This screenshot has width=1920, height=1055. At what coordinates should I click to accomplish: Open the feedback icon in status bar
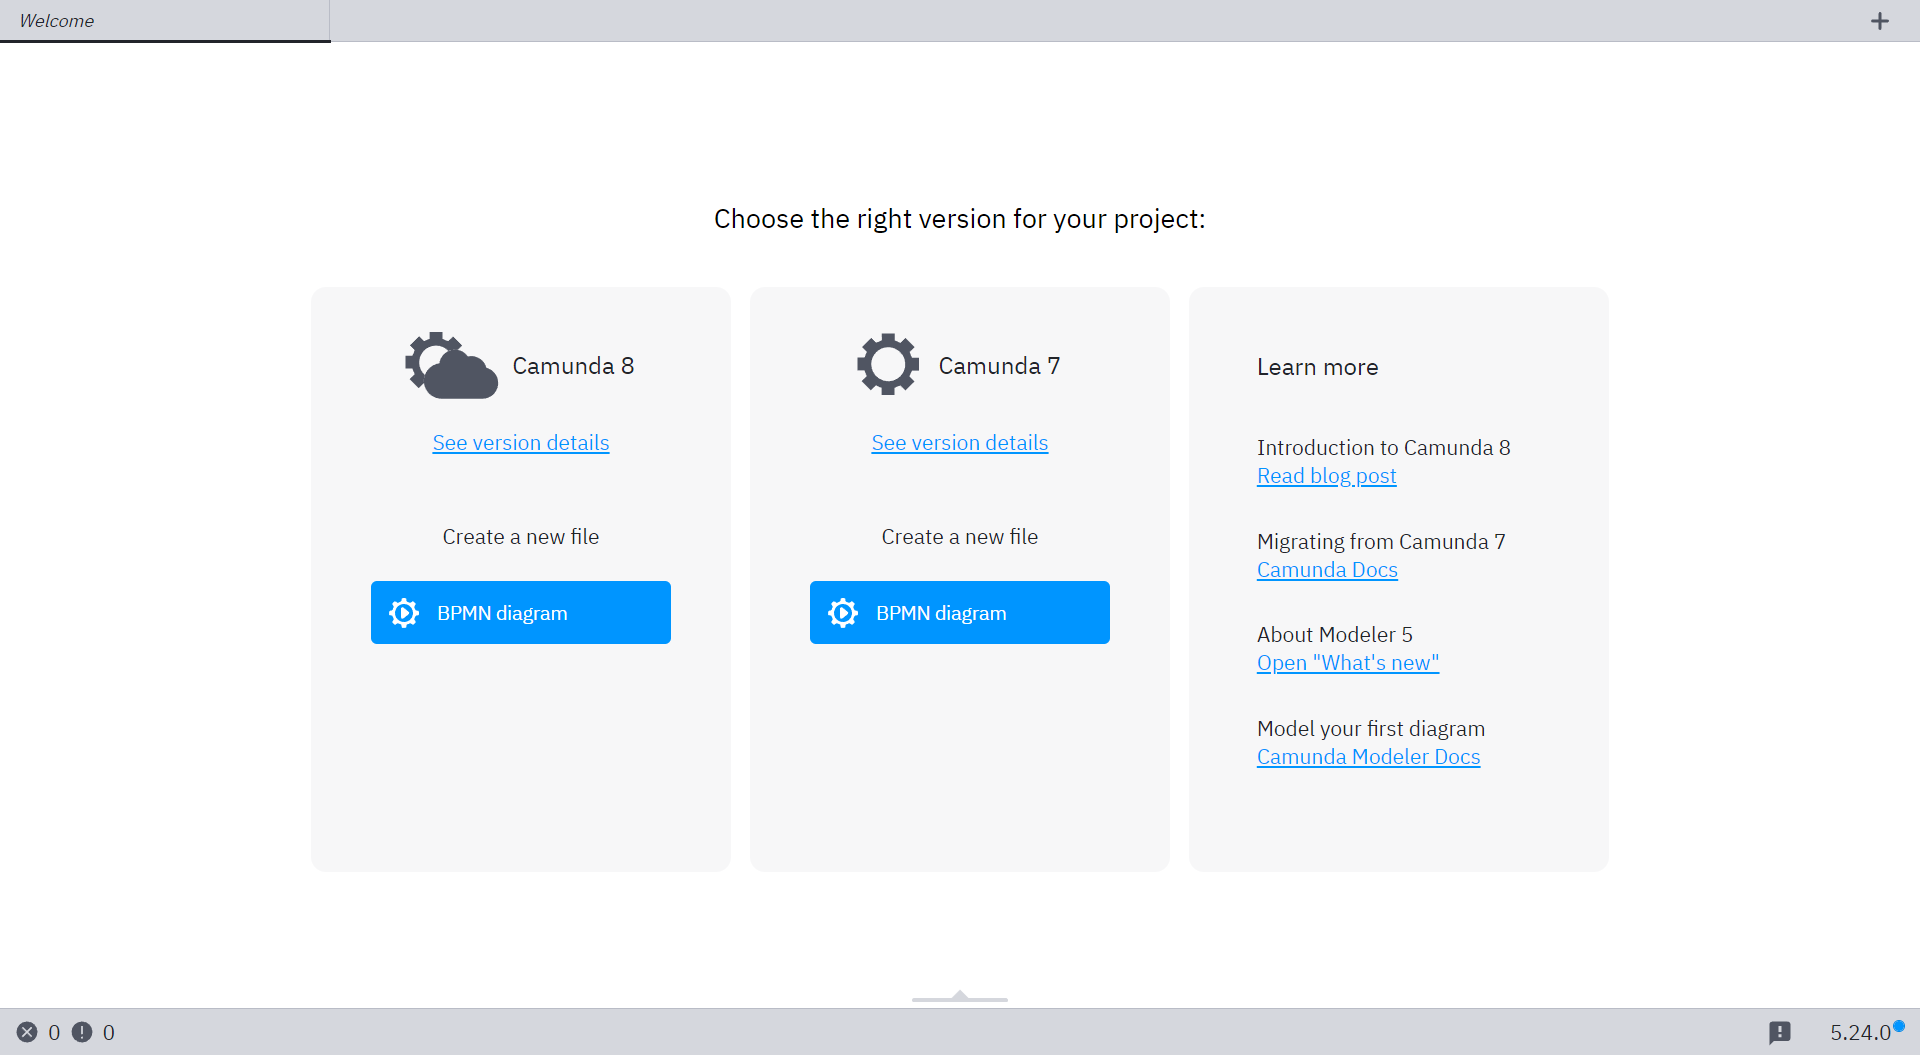[x=1779, y=1032]
